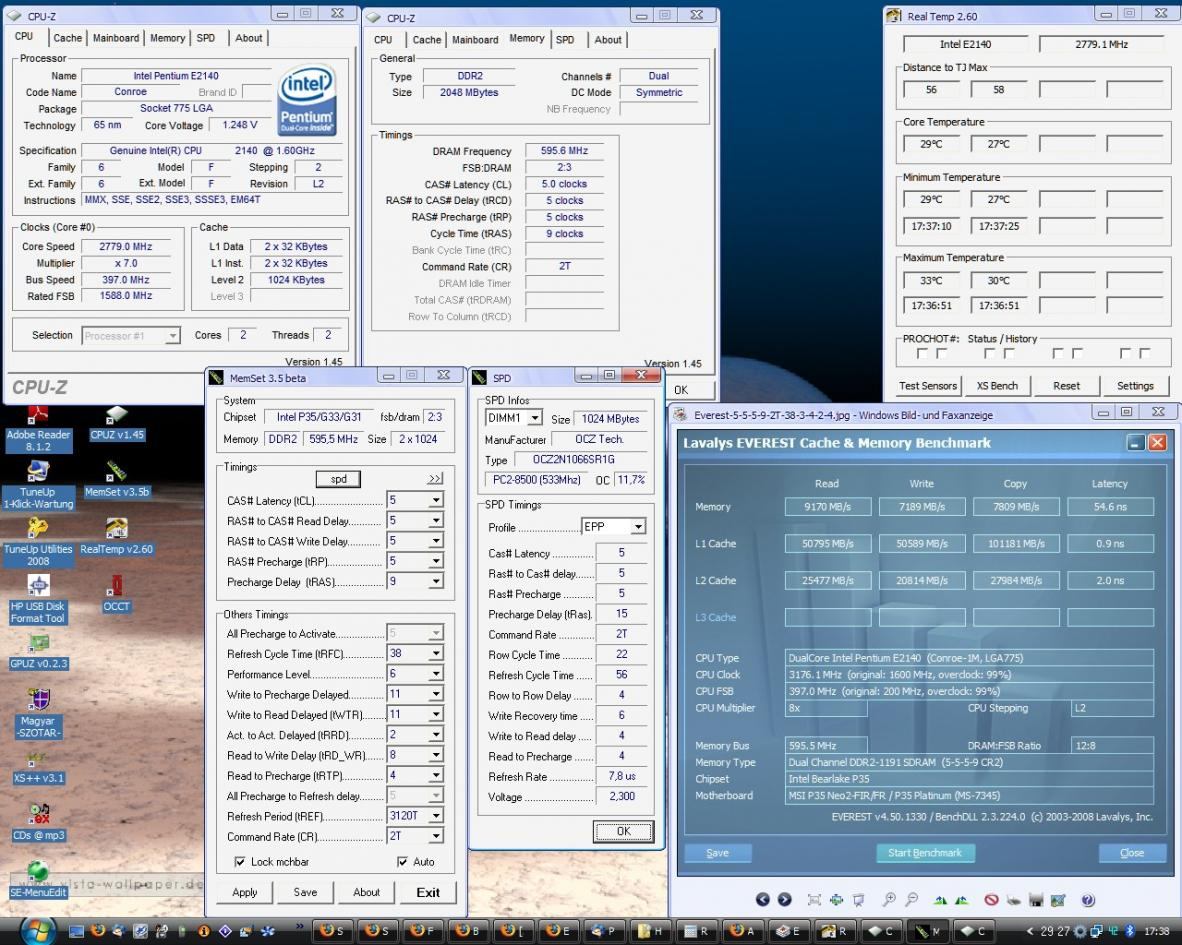Click the taskbar clock showing 17:38
The width and height of the screenshot is (1182, 945).
pyautogui.click(x=1157, y=931)
